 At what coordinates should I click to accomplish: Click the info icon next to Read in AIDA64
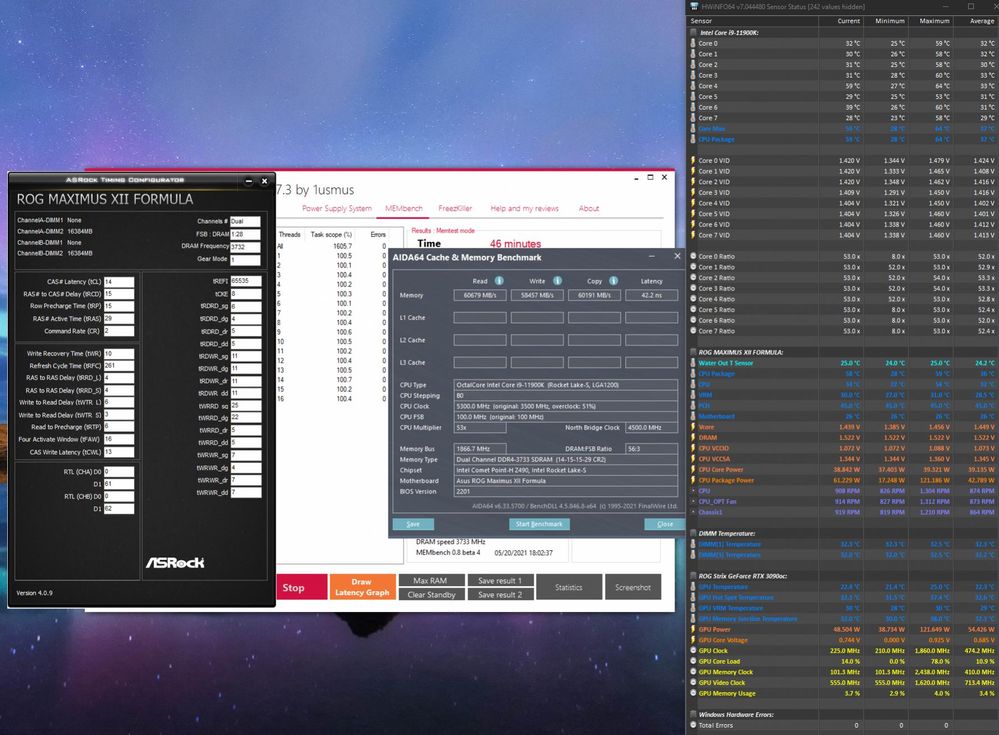click(x=500, y=281)
